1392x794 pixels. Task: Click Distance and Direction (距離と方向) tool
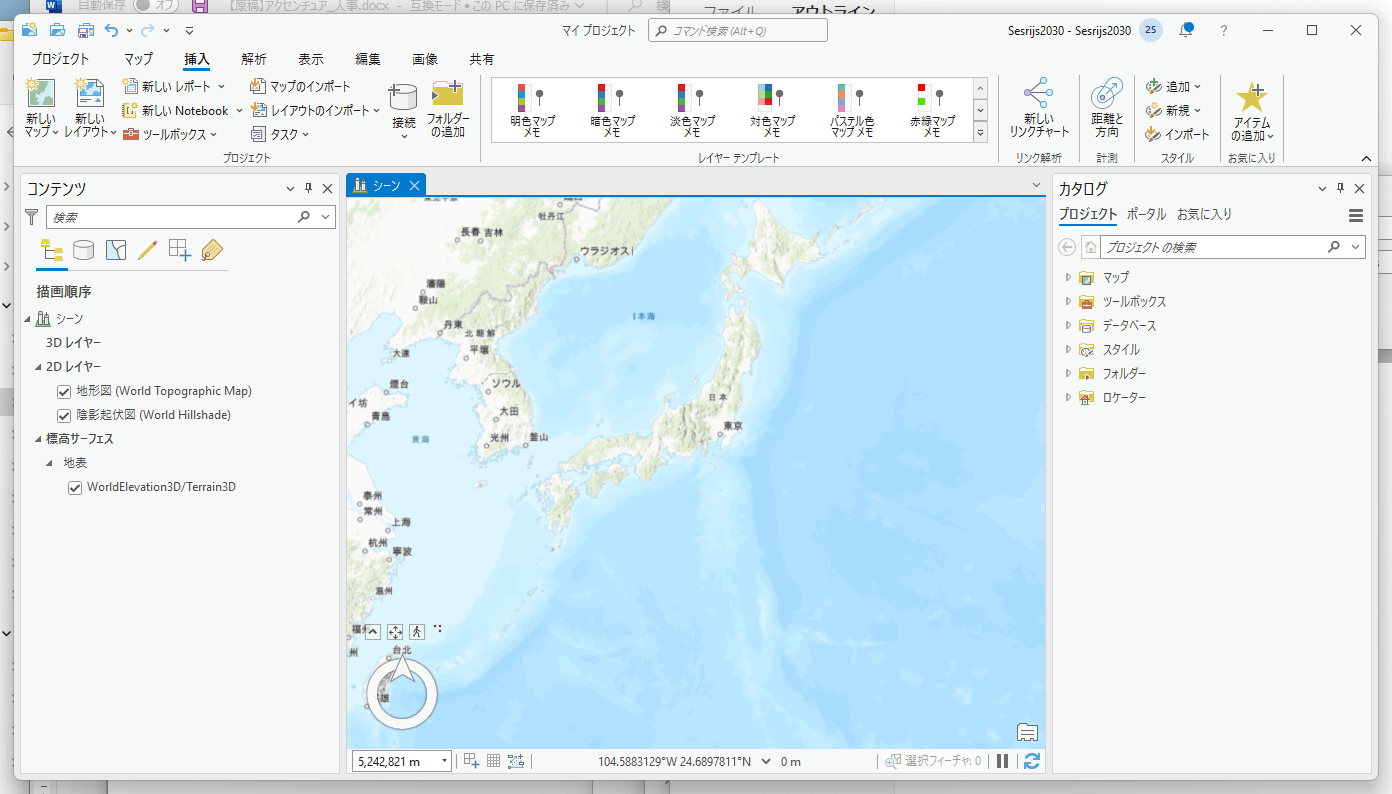pyautogui.click(x=1107, y=108)
